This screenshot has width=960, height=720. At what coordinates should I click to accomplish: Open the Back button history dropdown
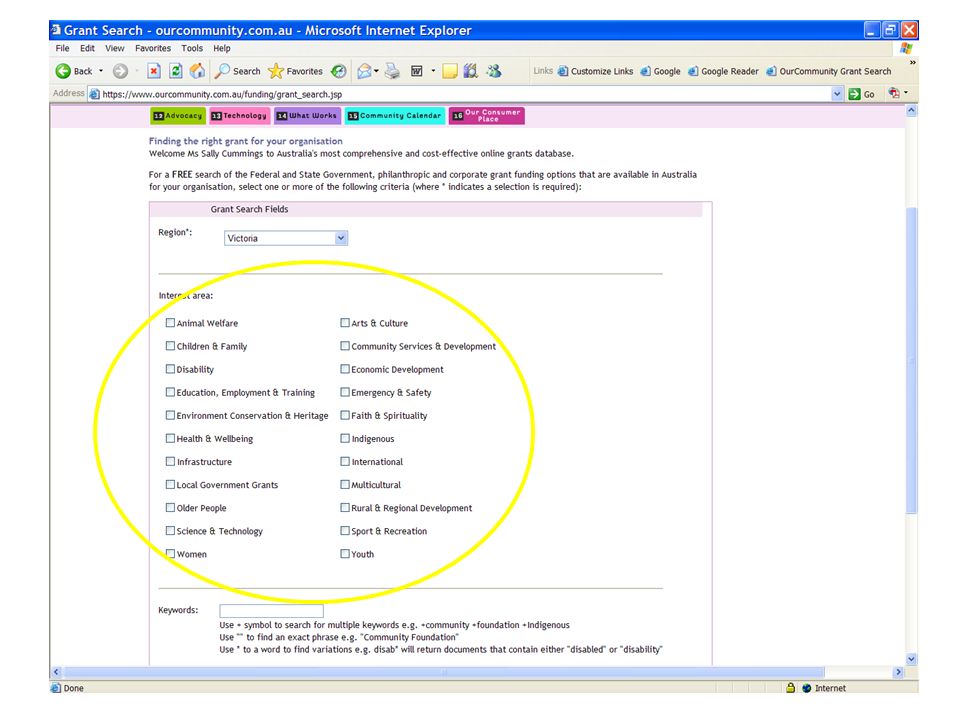pos(101,71)
